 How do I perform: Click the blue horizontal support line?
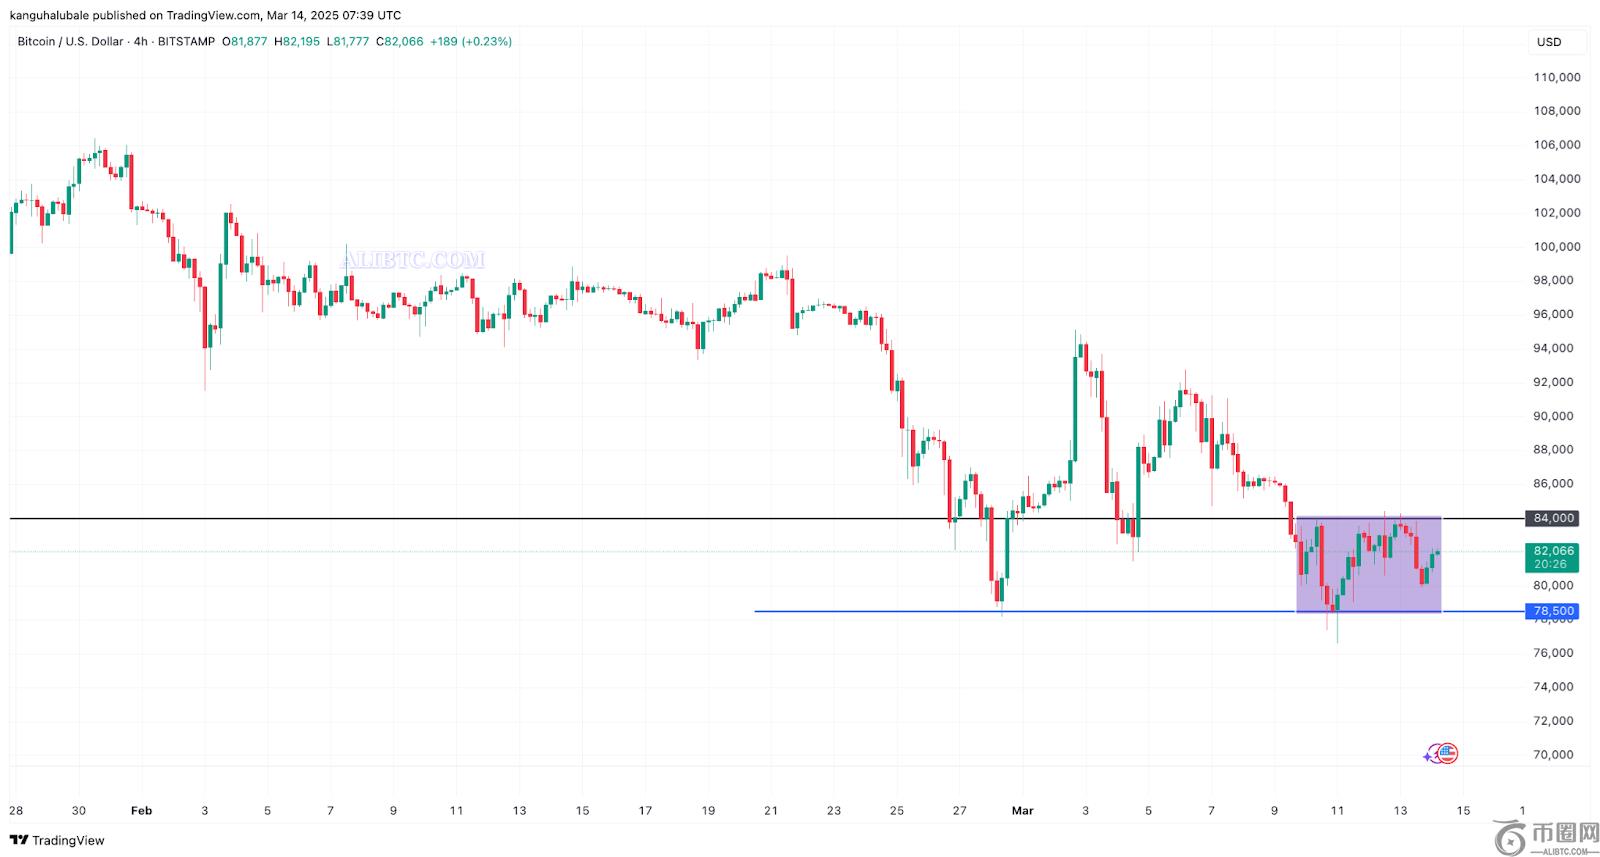click(1000, 611)
